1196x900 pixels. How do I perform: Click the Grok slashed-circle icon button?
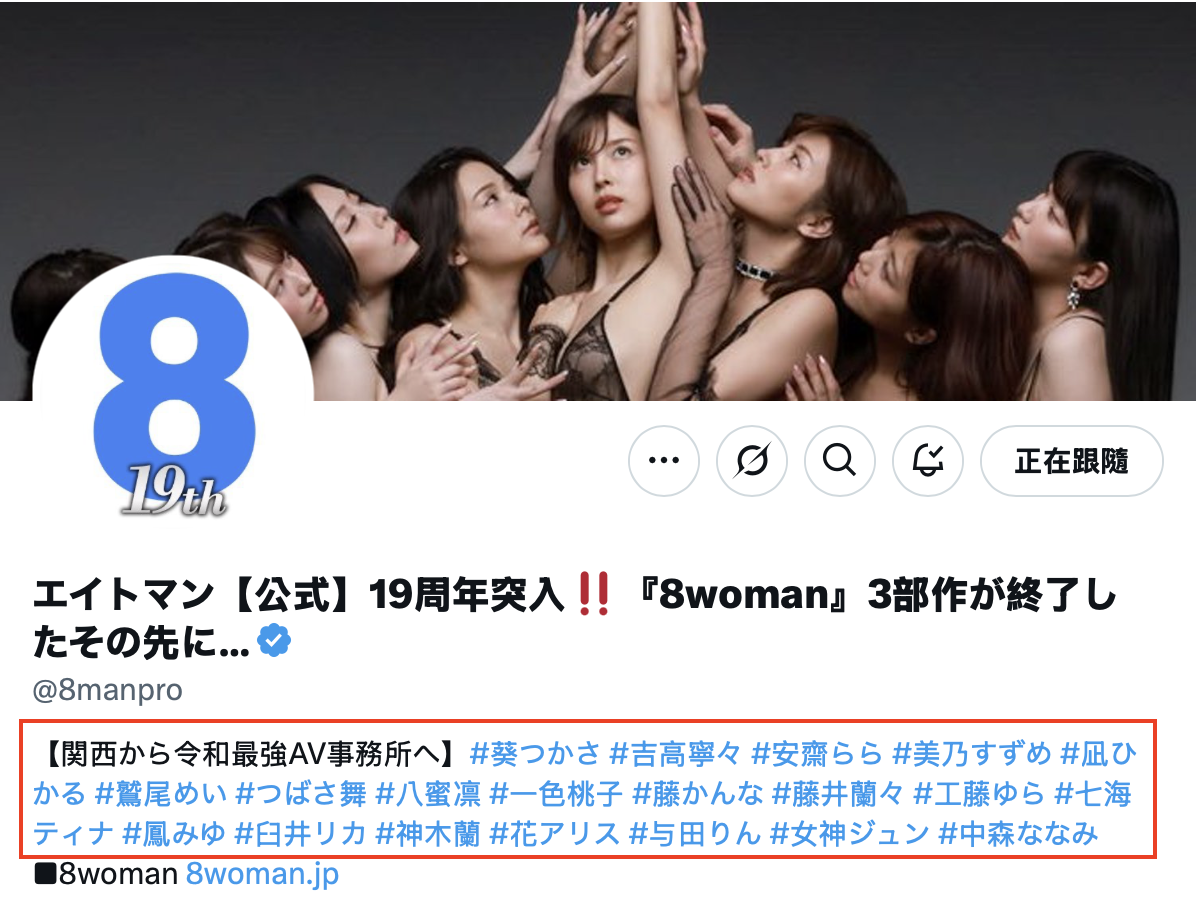coord(751,461)
